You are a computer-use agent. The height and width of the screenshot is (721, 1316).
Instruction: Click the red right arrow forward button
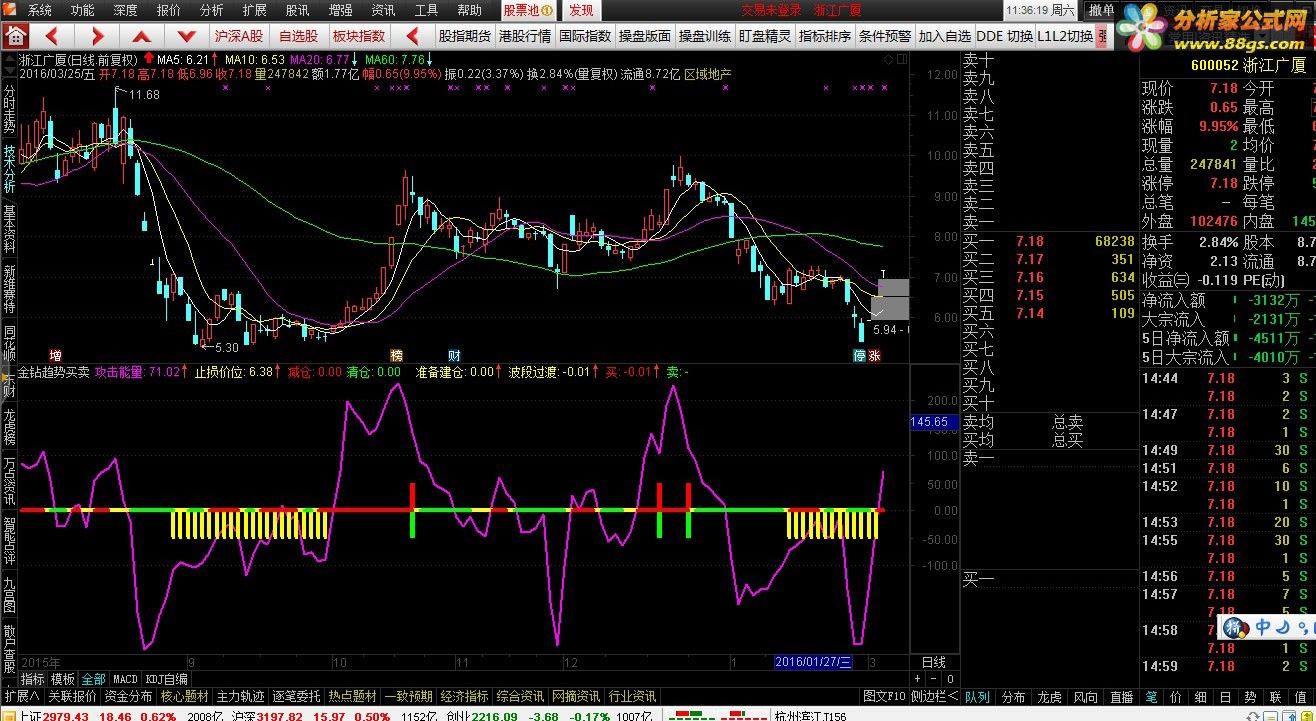97,36
